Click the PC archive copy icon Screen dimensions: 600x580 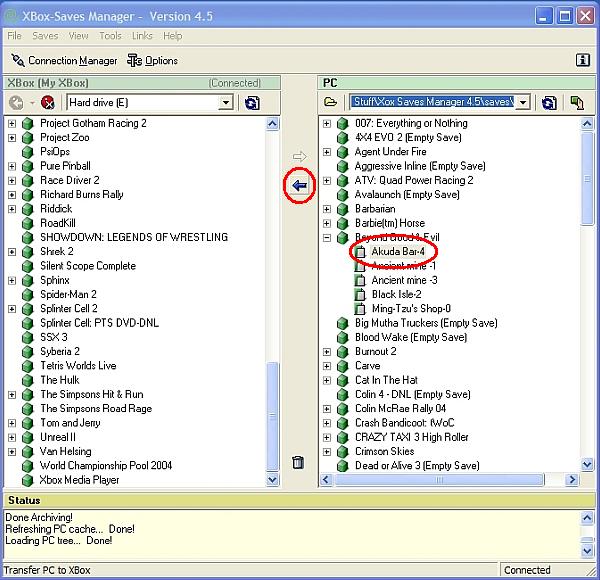point(577,103)
